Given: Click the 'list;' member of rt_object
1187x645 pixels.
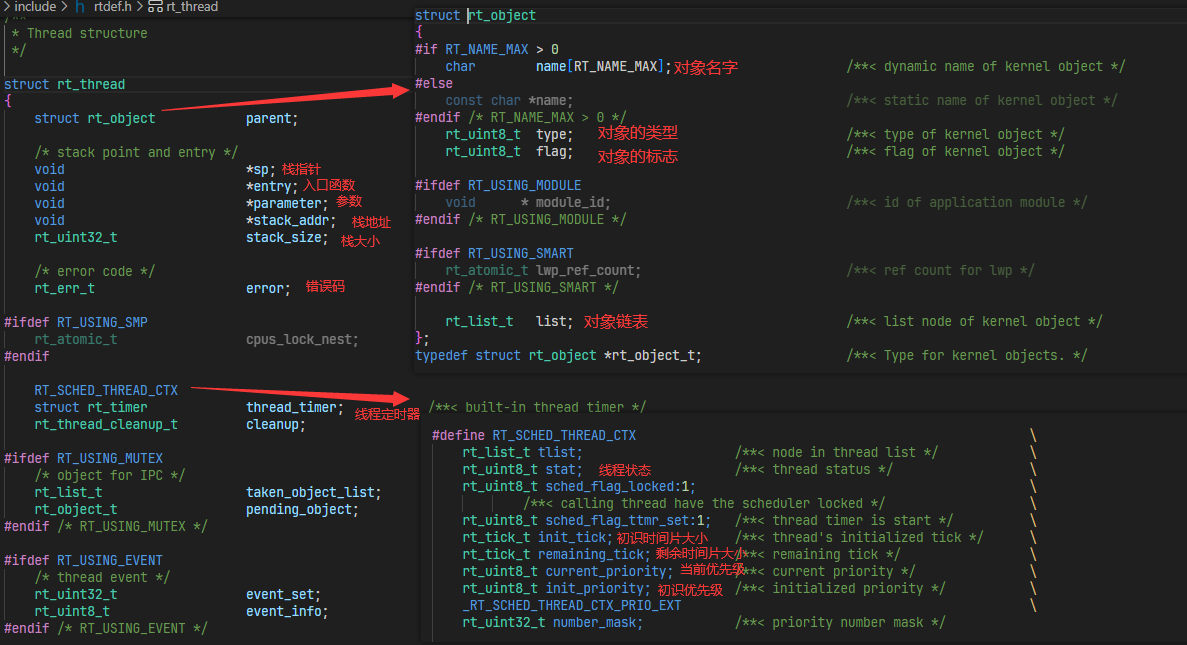Looking at the screenshot, I should coord(554,321).
